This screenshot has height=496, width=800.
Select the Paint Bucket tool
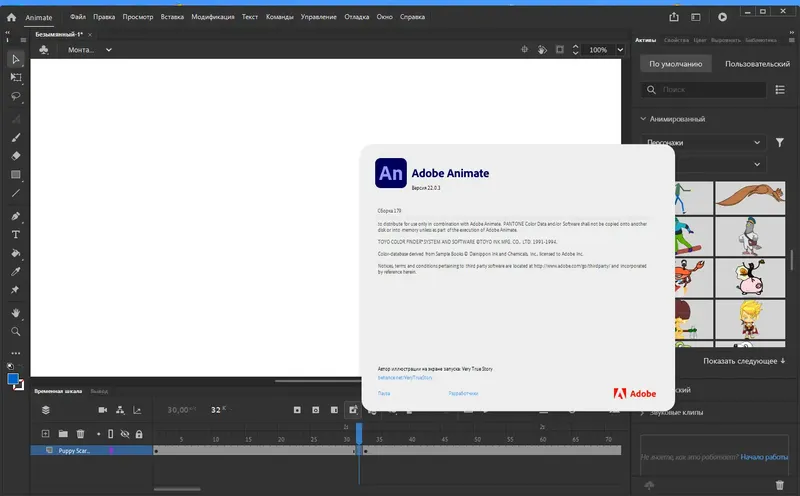click(16, 253)
